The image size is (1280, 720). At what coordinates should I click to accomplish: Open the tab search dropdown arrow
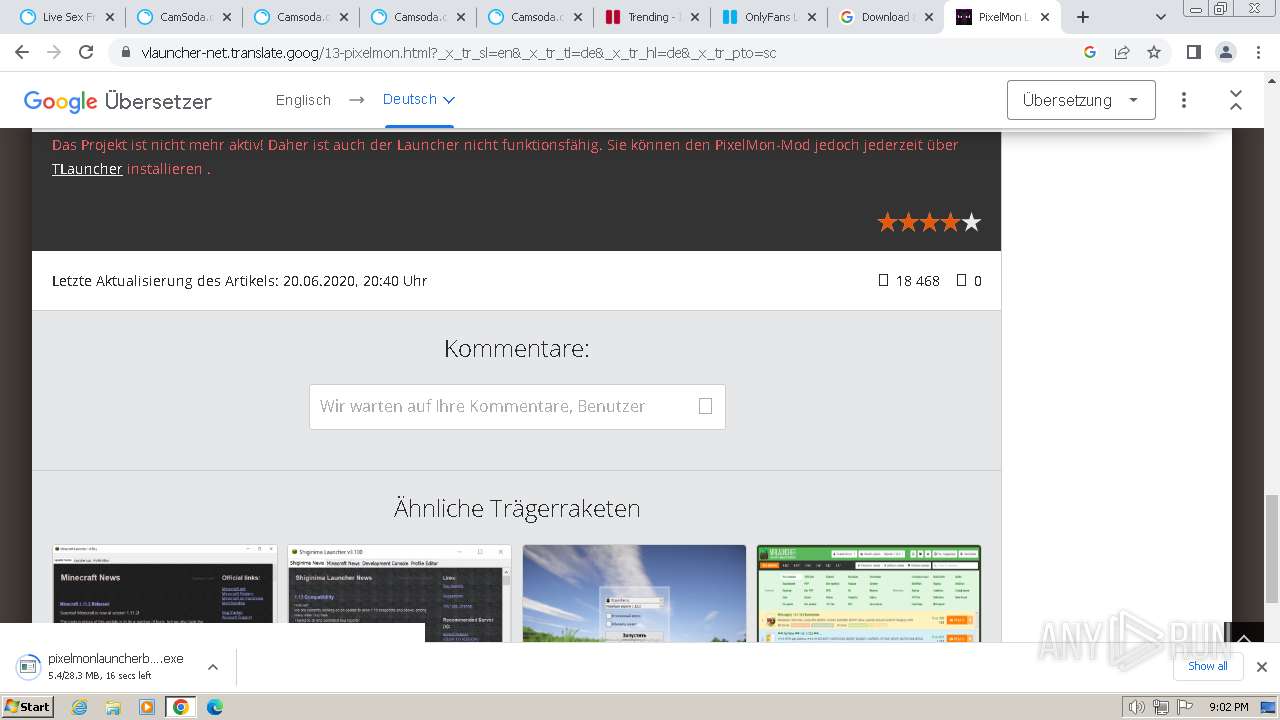click(x=1161, y=17)
